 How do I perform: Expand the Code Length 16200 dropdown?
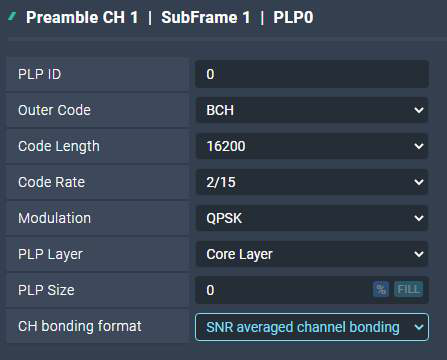pos(312,146)
